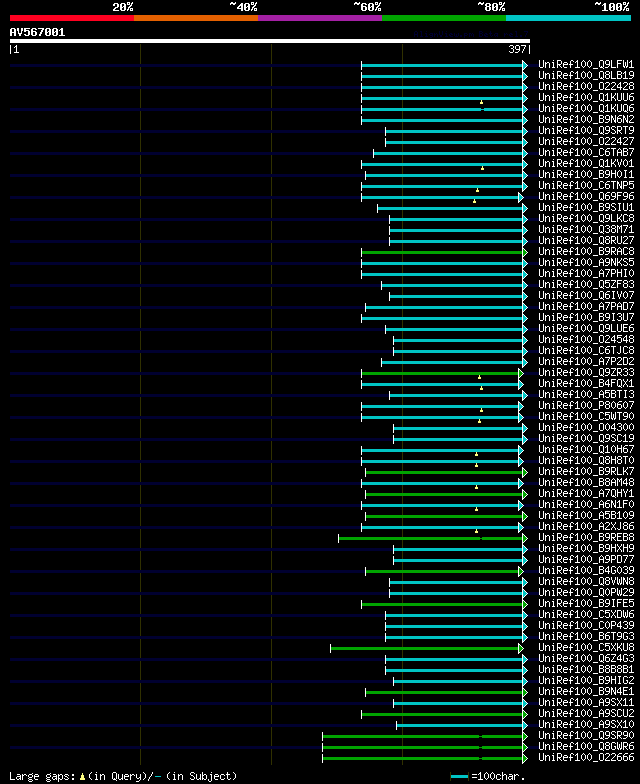Select the UniRef100_C6TJC8 label

pyautogui.click(x=586, y=350)
